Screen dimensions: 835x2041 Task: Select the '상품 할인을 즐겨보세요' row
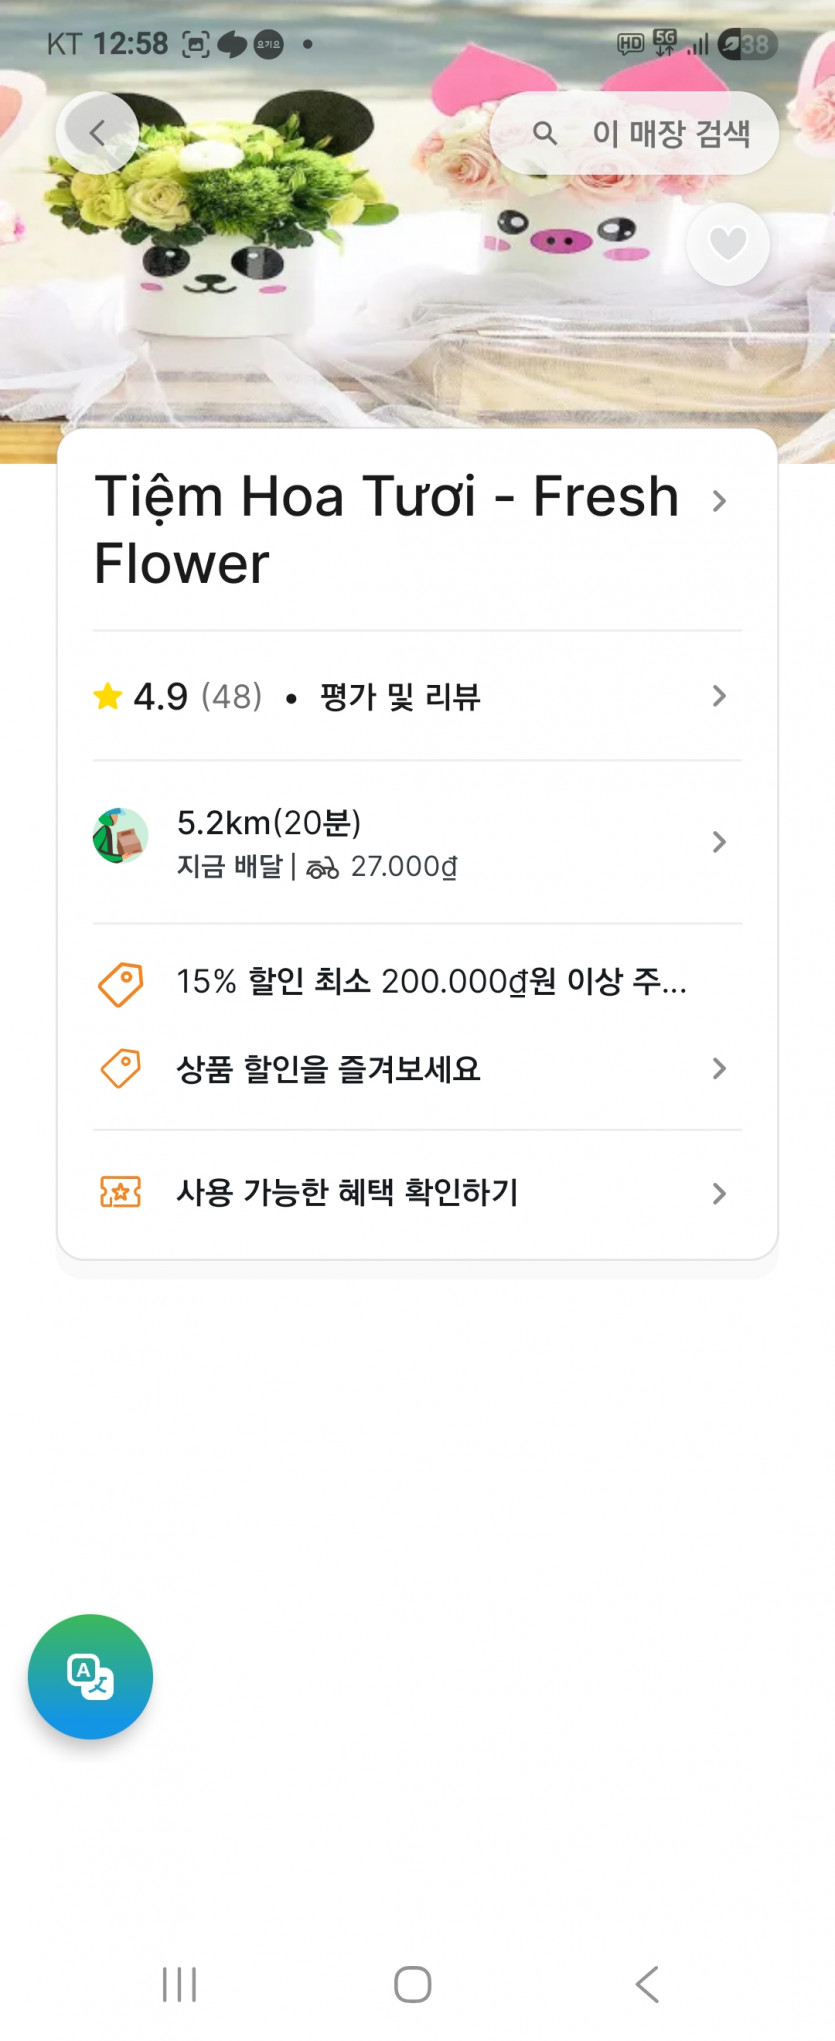click(328, 1068)
